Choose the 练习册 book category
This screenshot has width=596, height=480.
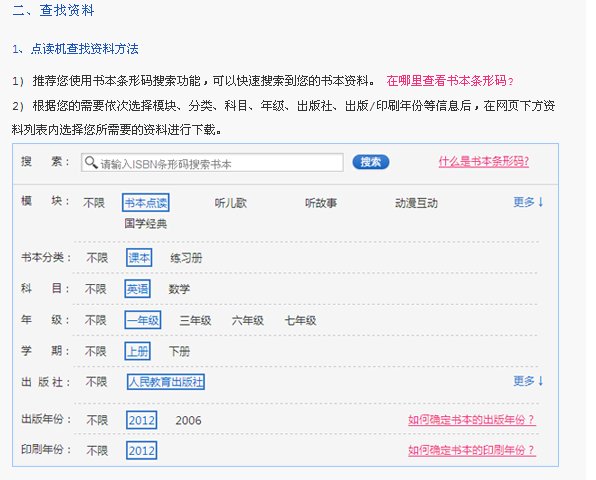click(186, 258)
